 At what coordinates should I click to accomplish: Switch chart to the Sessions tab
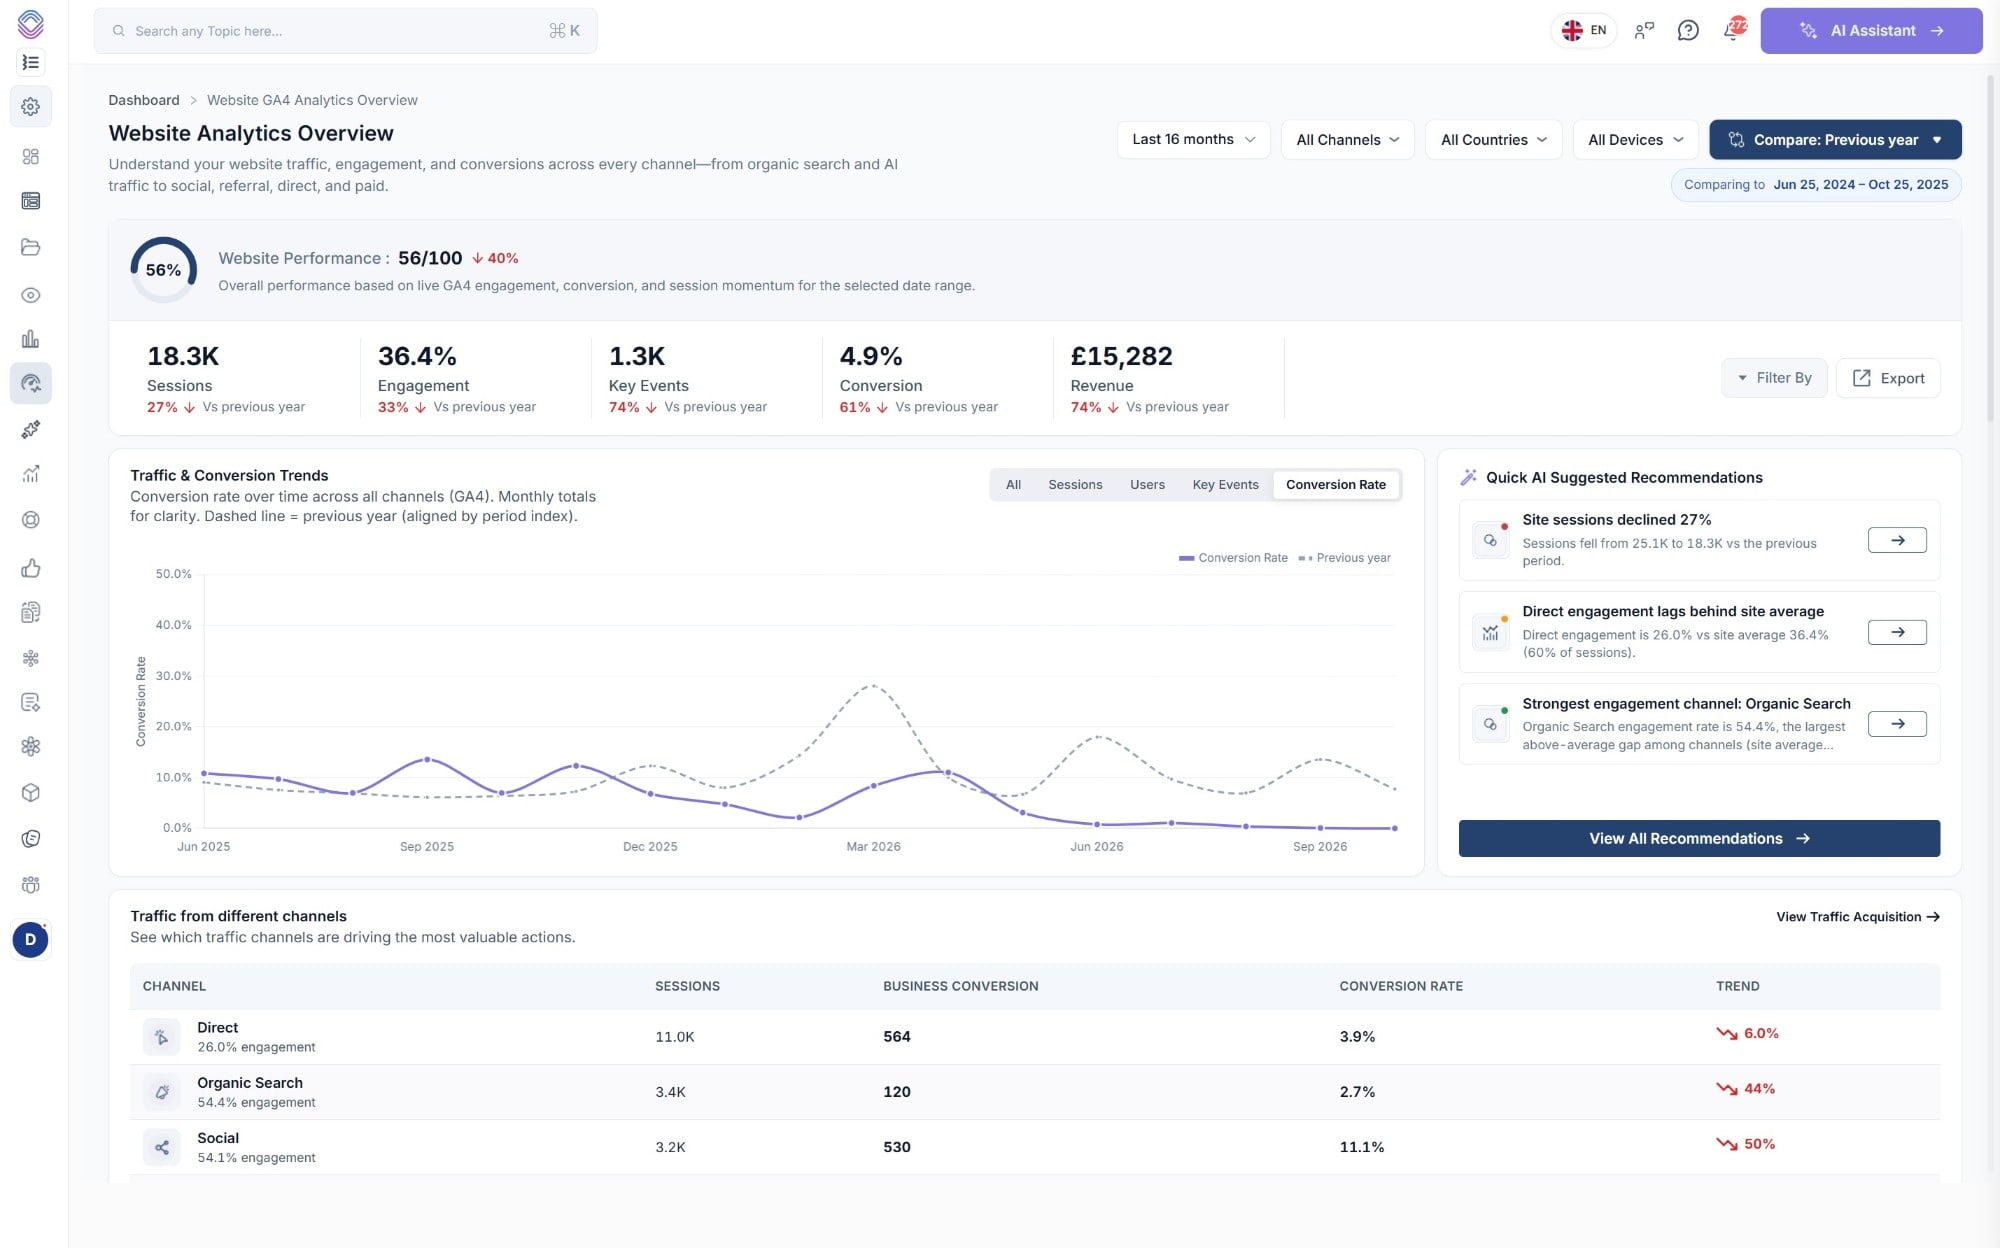(x=1075, y=485)
